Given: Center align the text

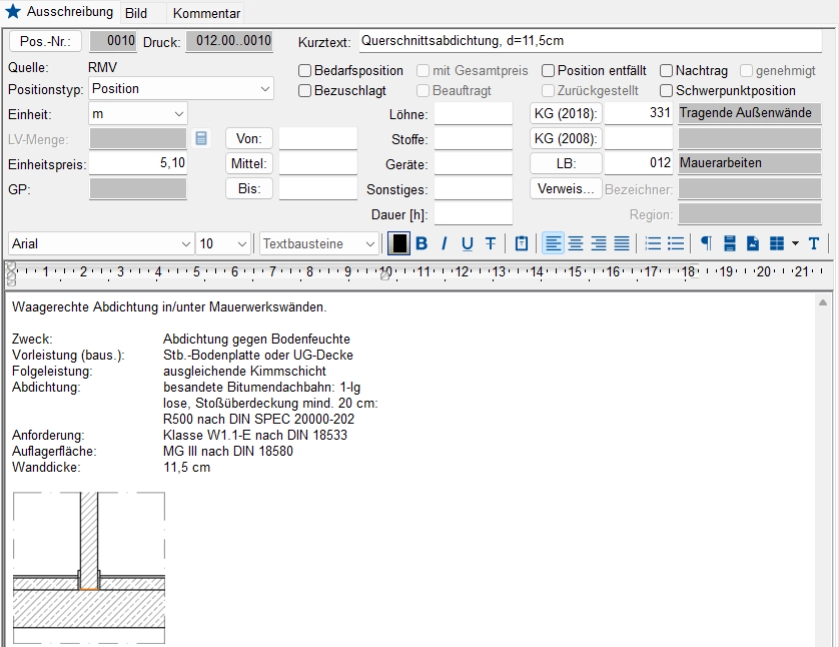Looking at the screenshot, I should coord(576,244).
